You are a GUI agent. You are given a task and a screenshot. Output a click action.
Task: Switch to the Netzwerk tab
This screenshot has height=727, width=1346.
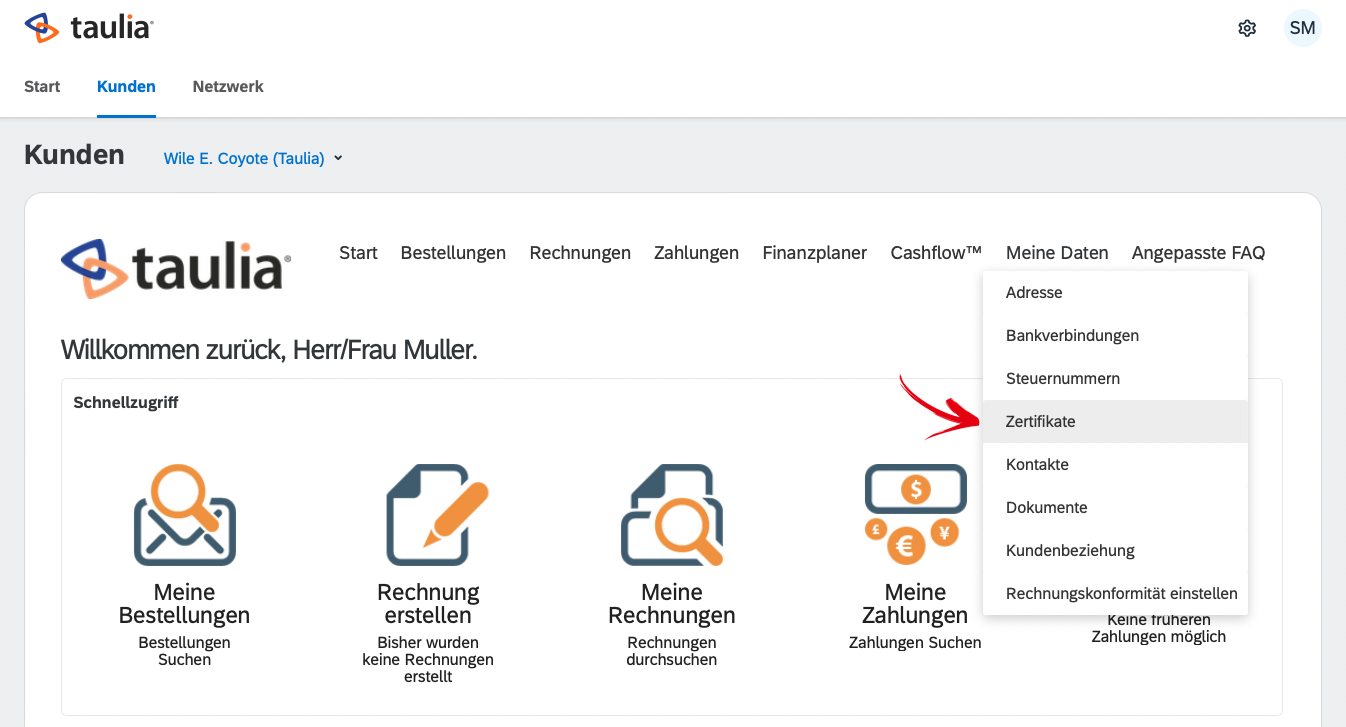228,86
